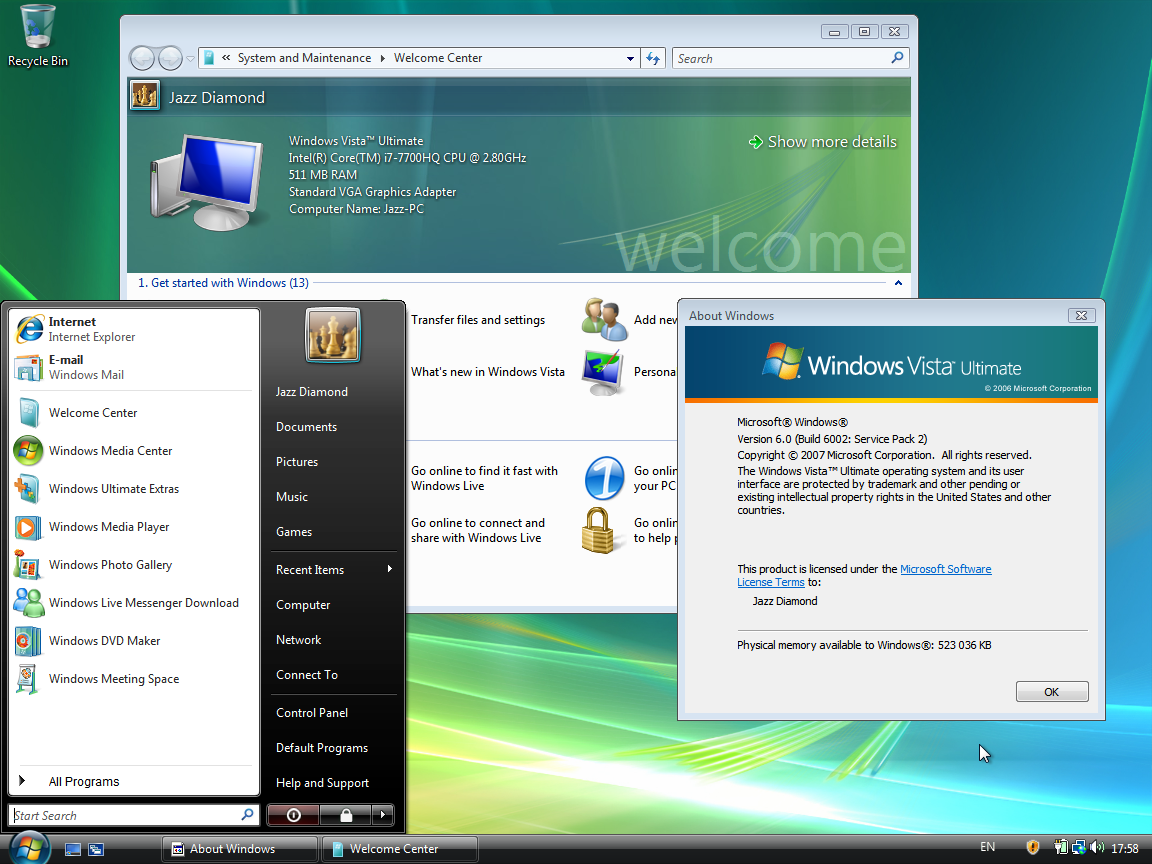Viewport: 1152px width, 864px height.
Task: Open Connect To from Start menu
Action: pyautogui.click(x=306, y=675)
